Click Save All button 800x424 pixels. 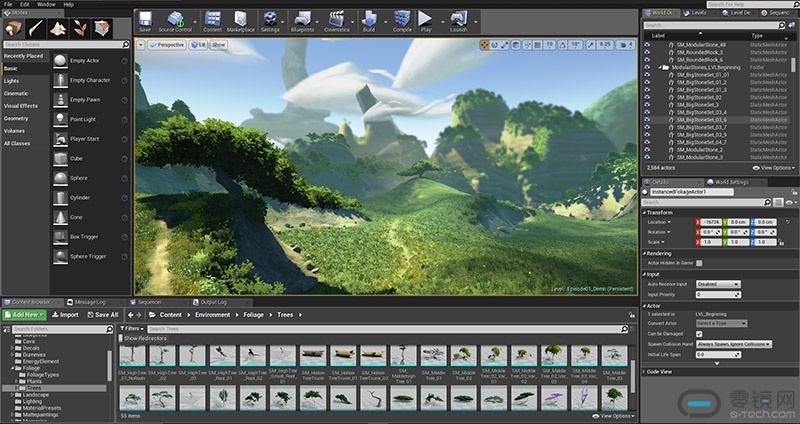(x=103, y=315)
